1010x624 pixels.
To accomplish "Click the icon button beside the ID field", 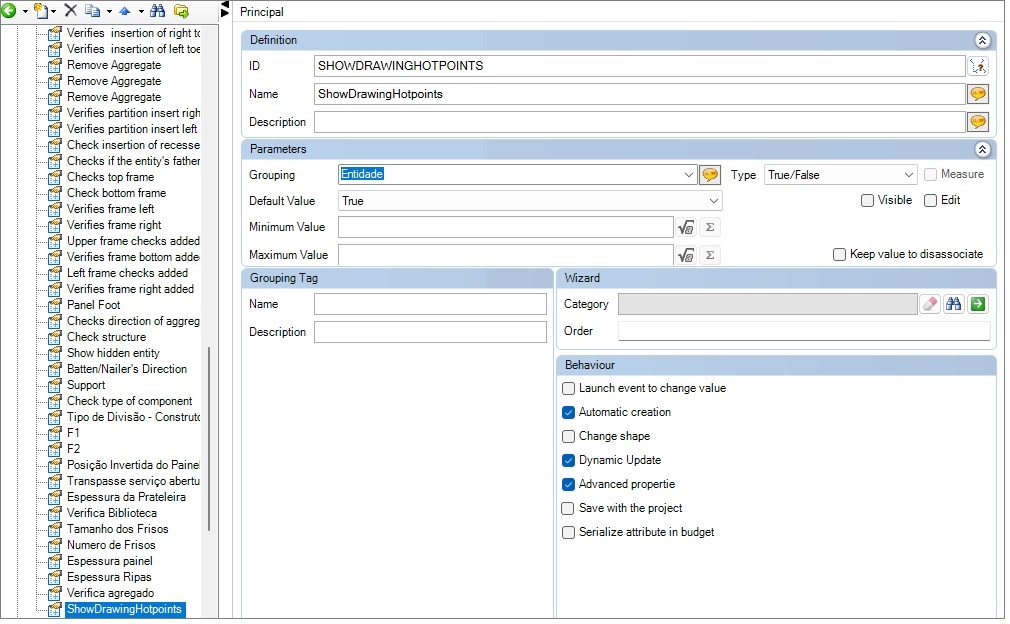I will pos(978,66).
